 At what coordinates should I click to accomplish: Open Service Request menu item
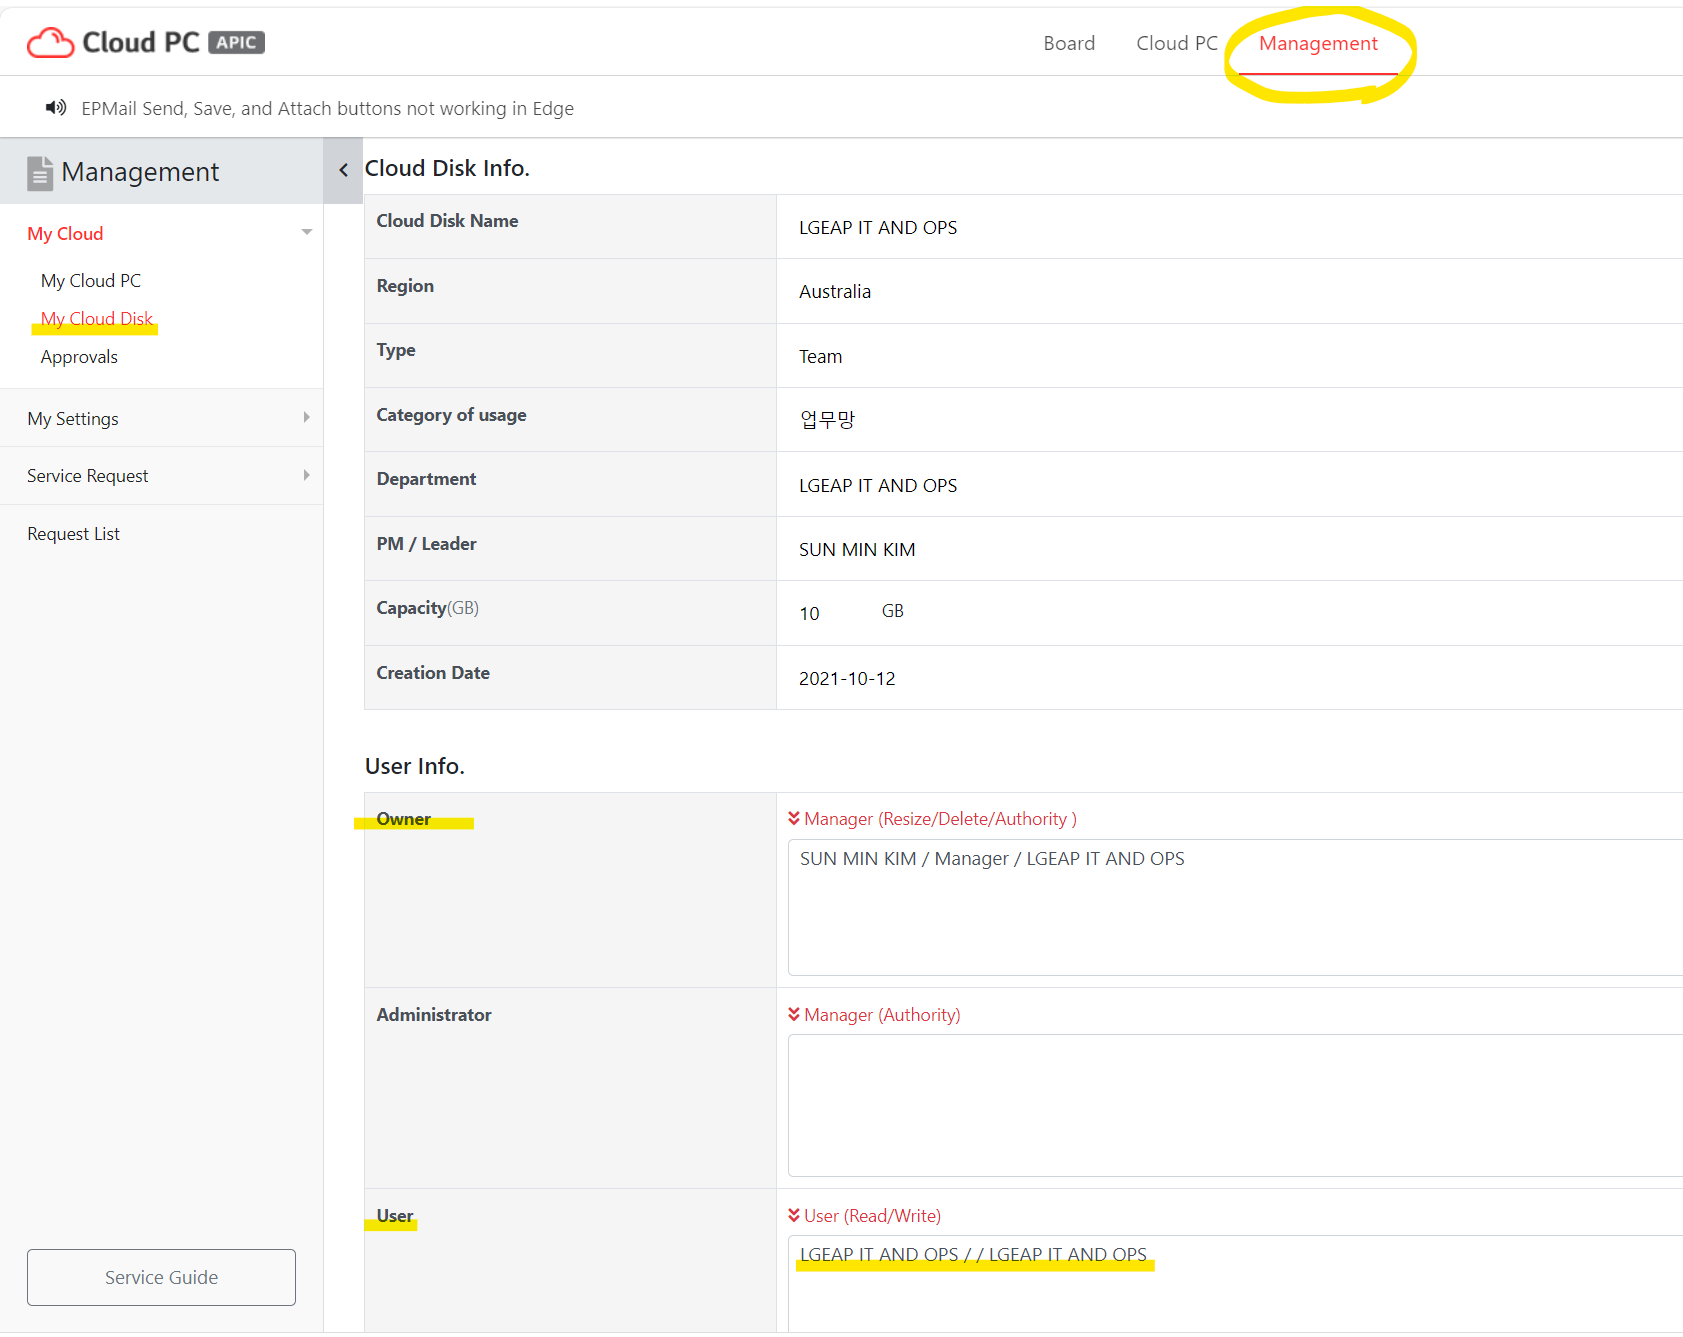[88, 476]
